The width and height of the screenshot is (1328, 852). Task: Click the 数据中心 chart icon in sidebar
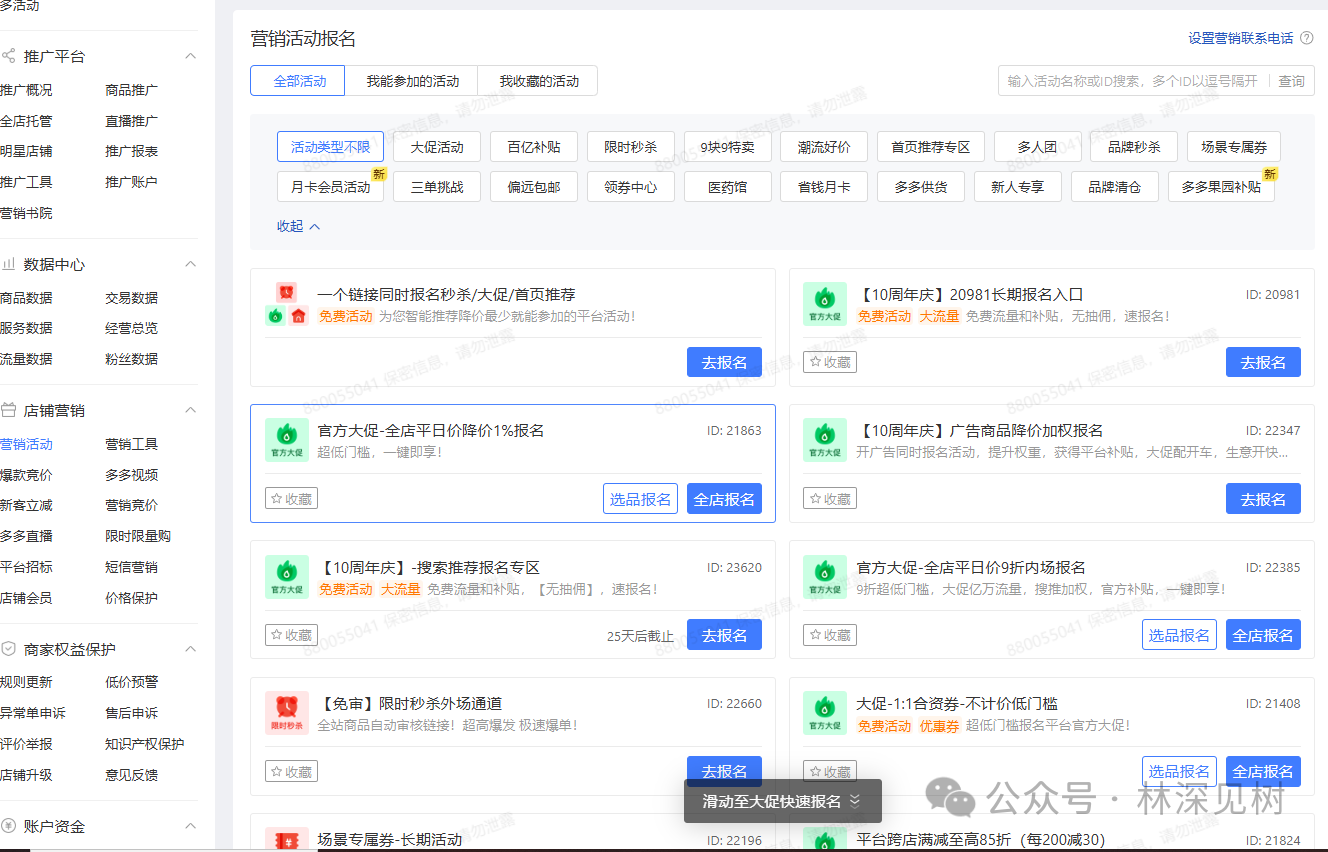(9, 265)
